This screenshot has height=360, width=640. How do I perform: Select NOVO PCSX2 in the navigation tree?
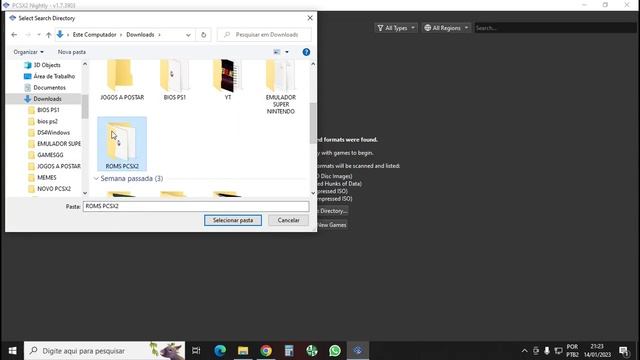pos(49,189)
